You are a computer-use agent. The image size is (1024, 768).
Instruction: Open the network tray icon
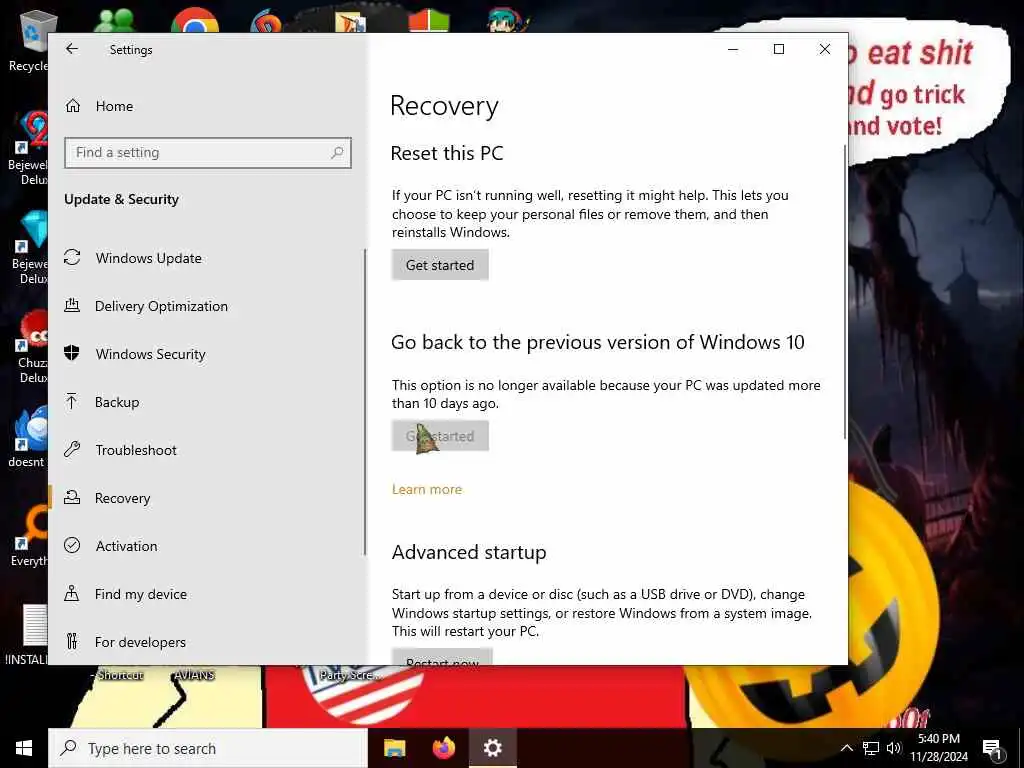871,748
